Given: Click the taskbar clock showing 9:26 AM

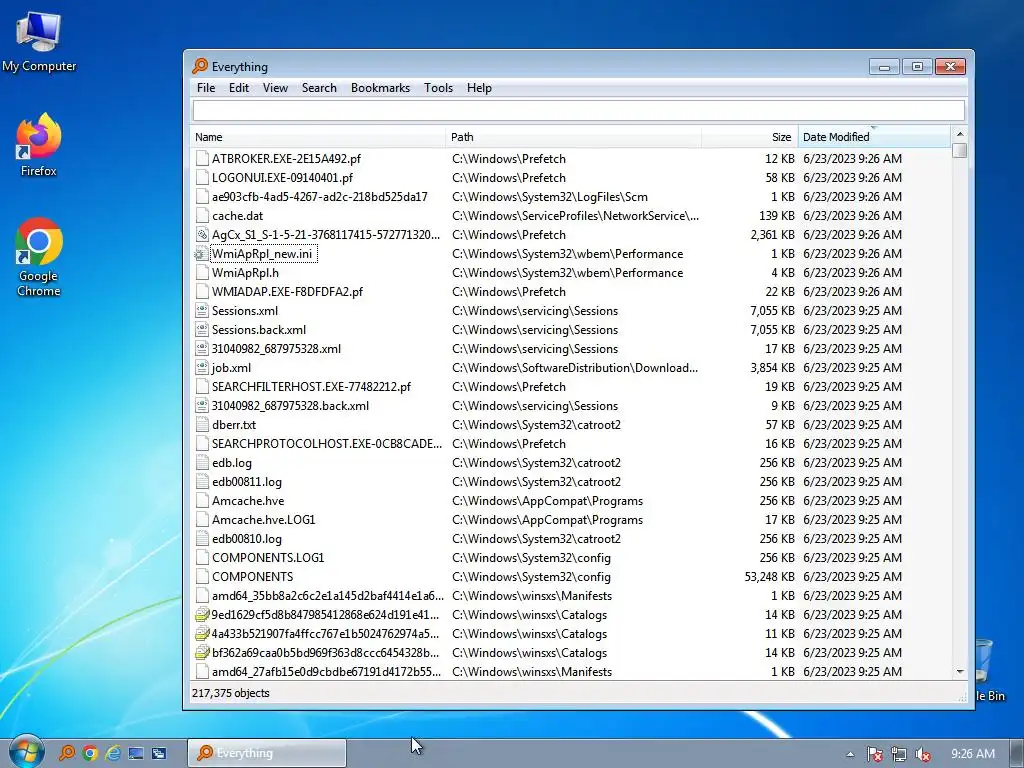Looking at the screenshot, I should coord(972,754).
